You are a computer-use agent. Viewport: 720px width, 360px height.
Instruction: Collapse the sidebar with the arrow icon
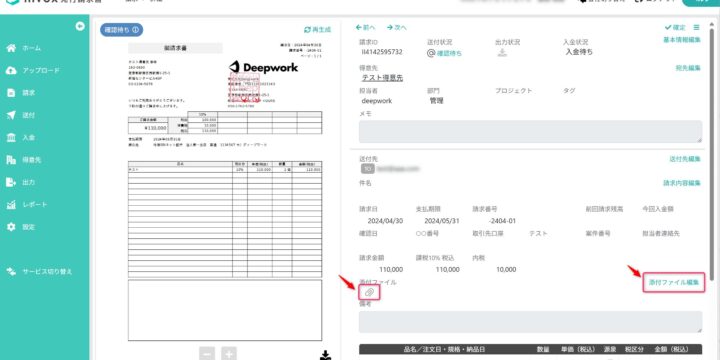point(80,27)
